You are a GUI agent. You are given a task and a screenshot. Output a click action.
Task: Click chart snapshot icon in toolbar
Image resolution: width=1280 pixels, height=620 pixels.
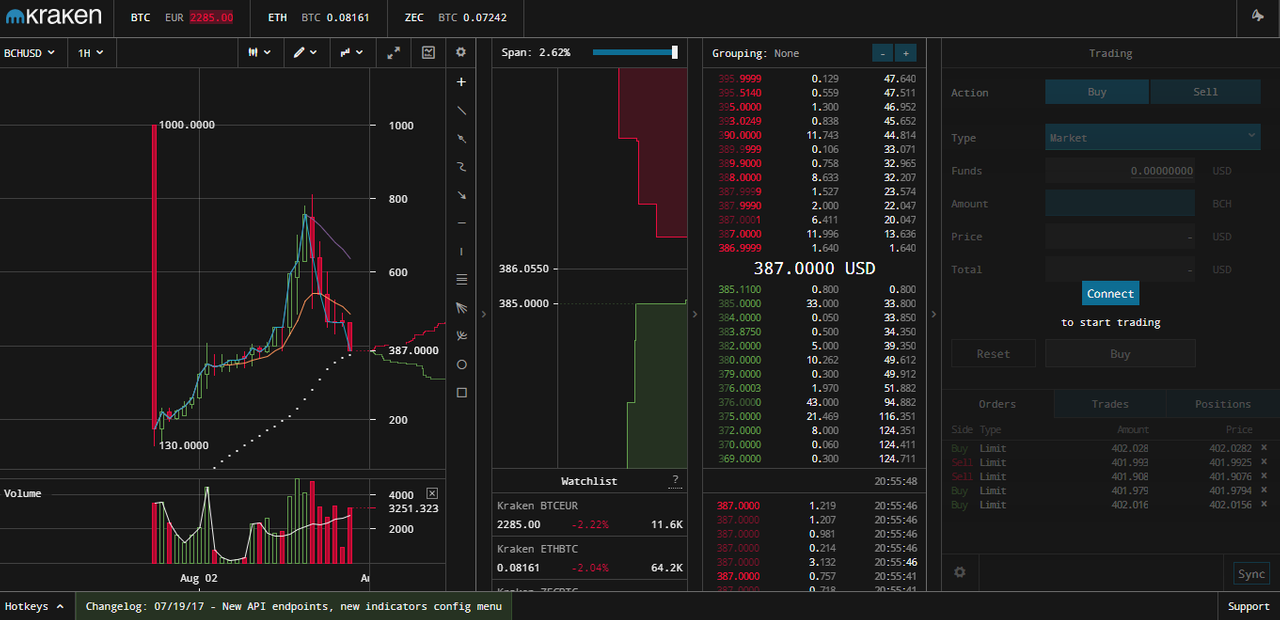pos(428,52)
